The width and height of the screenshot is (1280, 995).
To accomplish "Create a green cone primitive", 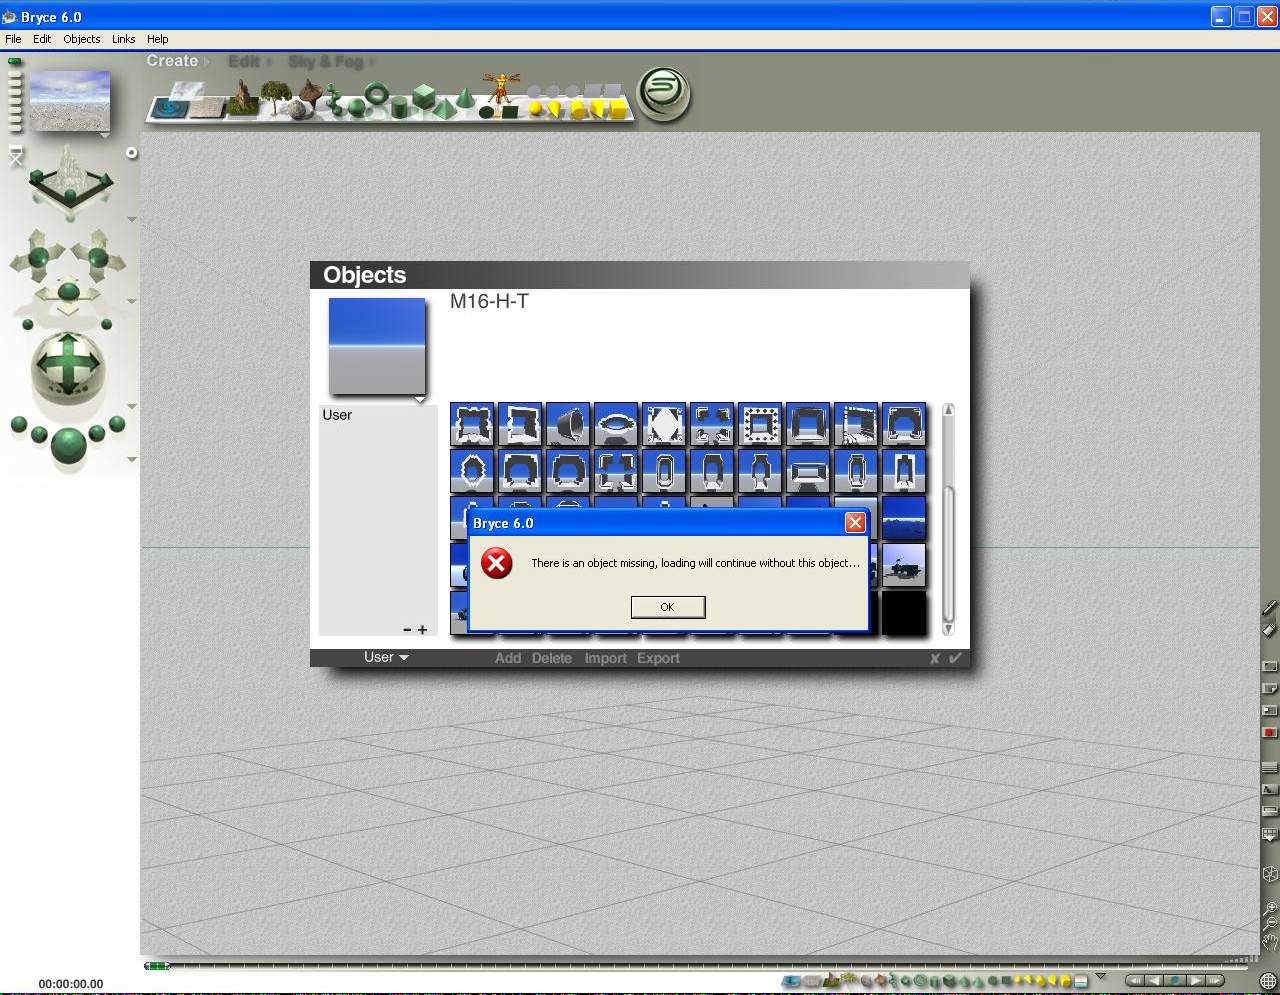I will click(x=465, y=100).
